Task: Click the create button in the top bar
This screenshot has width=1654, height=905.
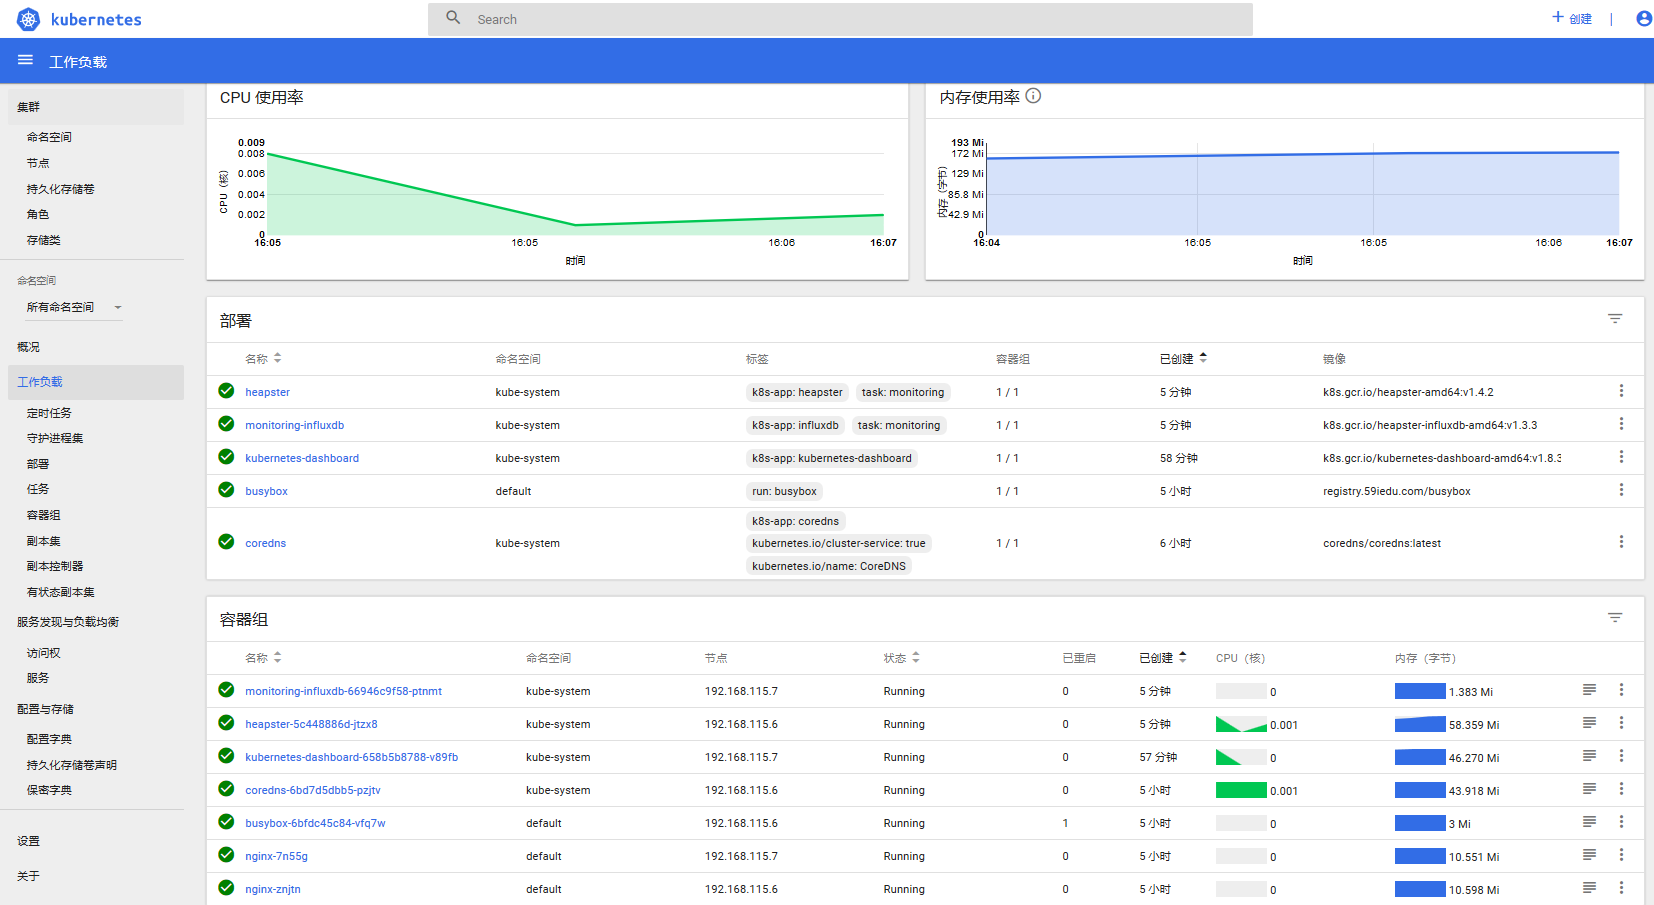Action: tap(1572, 18)
